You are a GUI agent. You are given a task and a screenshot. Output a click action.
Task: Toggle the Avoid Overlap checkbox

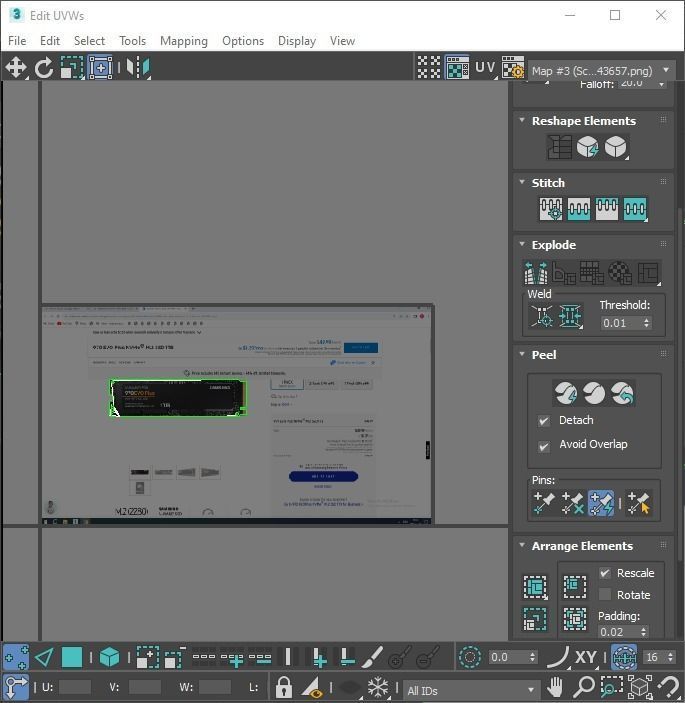tap(544, 447)
